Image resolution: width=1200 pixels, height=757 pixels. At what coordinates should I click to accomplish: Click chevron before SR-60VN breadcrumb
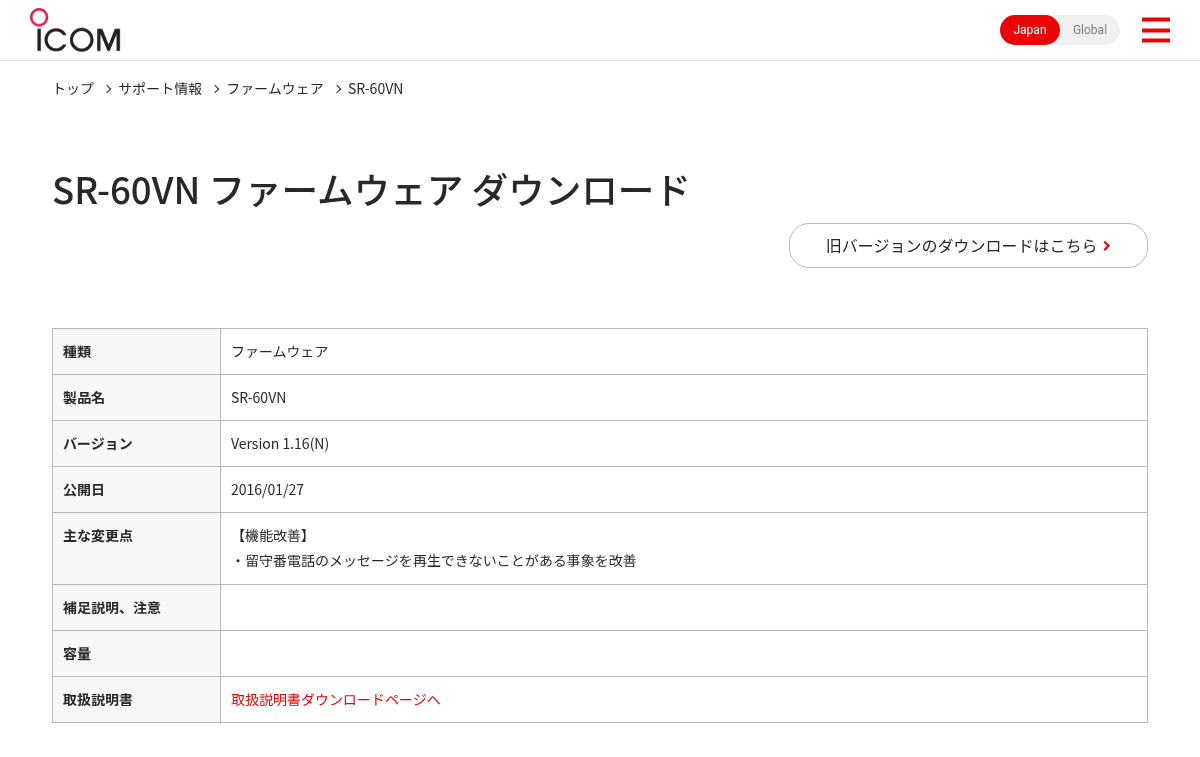338,89
